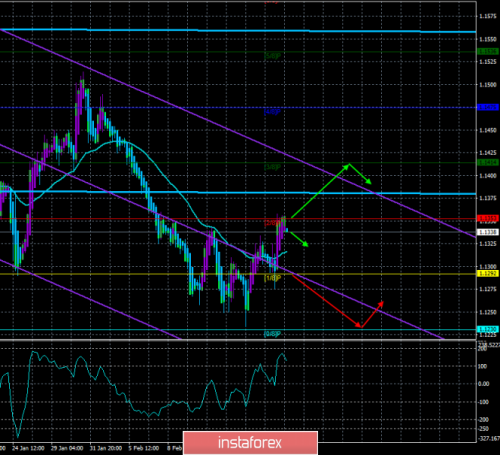Select the 1.1250 price axis label
The image size is (500, 455).
coord(488,312)
